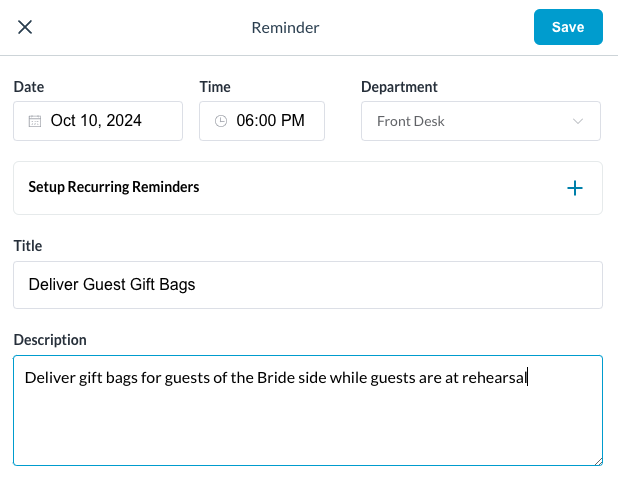Click the Date field label
This screenshot has width=618, height=480.
[x=29, y=87]
